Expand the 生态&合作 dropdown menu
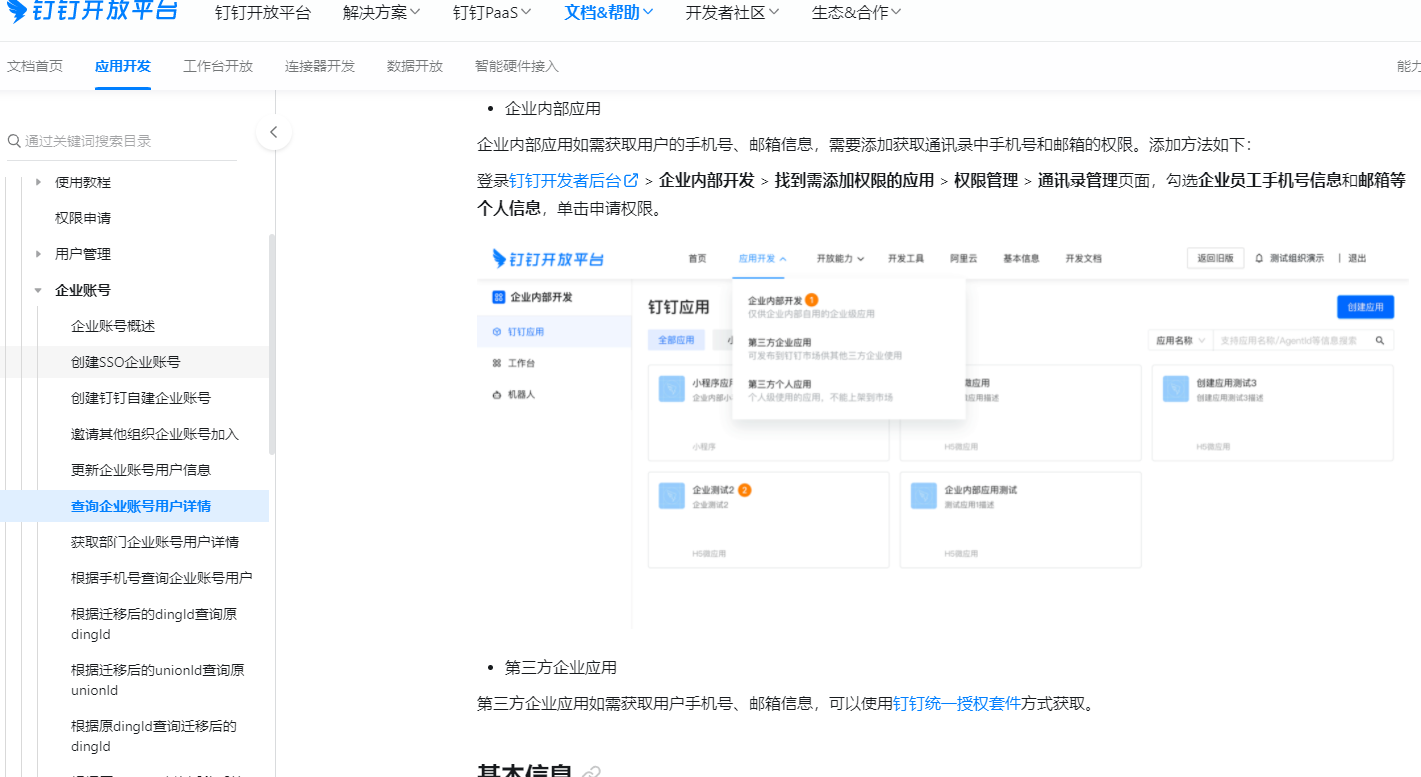This screenshot has width=1421, height=777. tap(857, 13)
